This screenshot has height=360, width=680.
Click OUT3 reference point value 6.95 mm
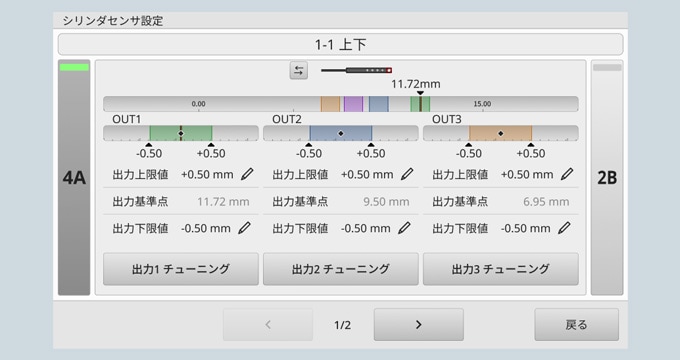tap(546, 202)
